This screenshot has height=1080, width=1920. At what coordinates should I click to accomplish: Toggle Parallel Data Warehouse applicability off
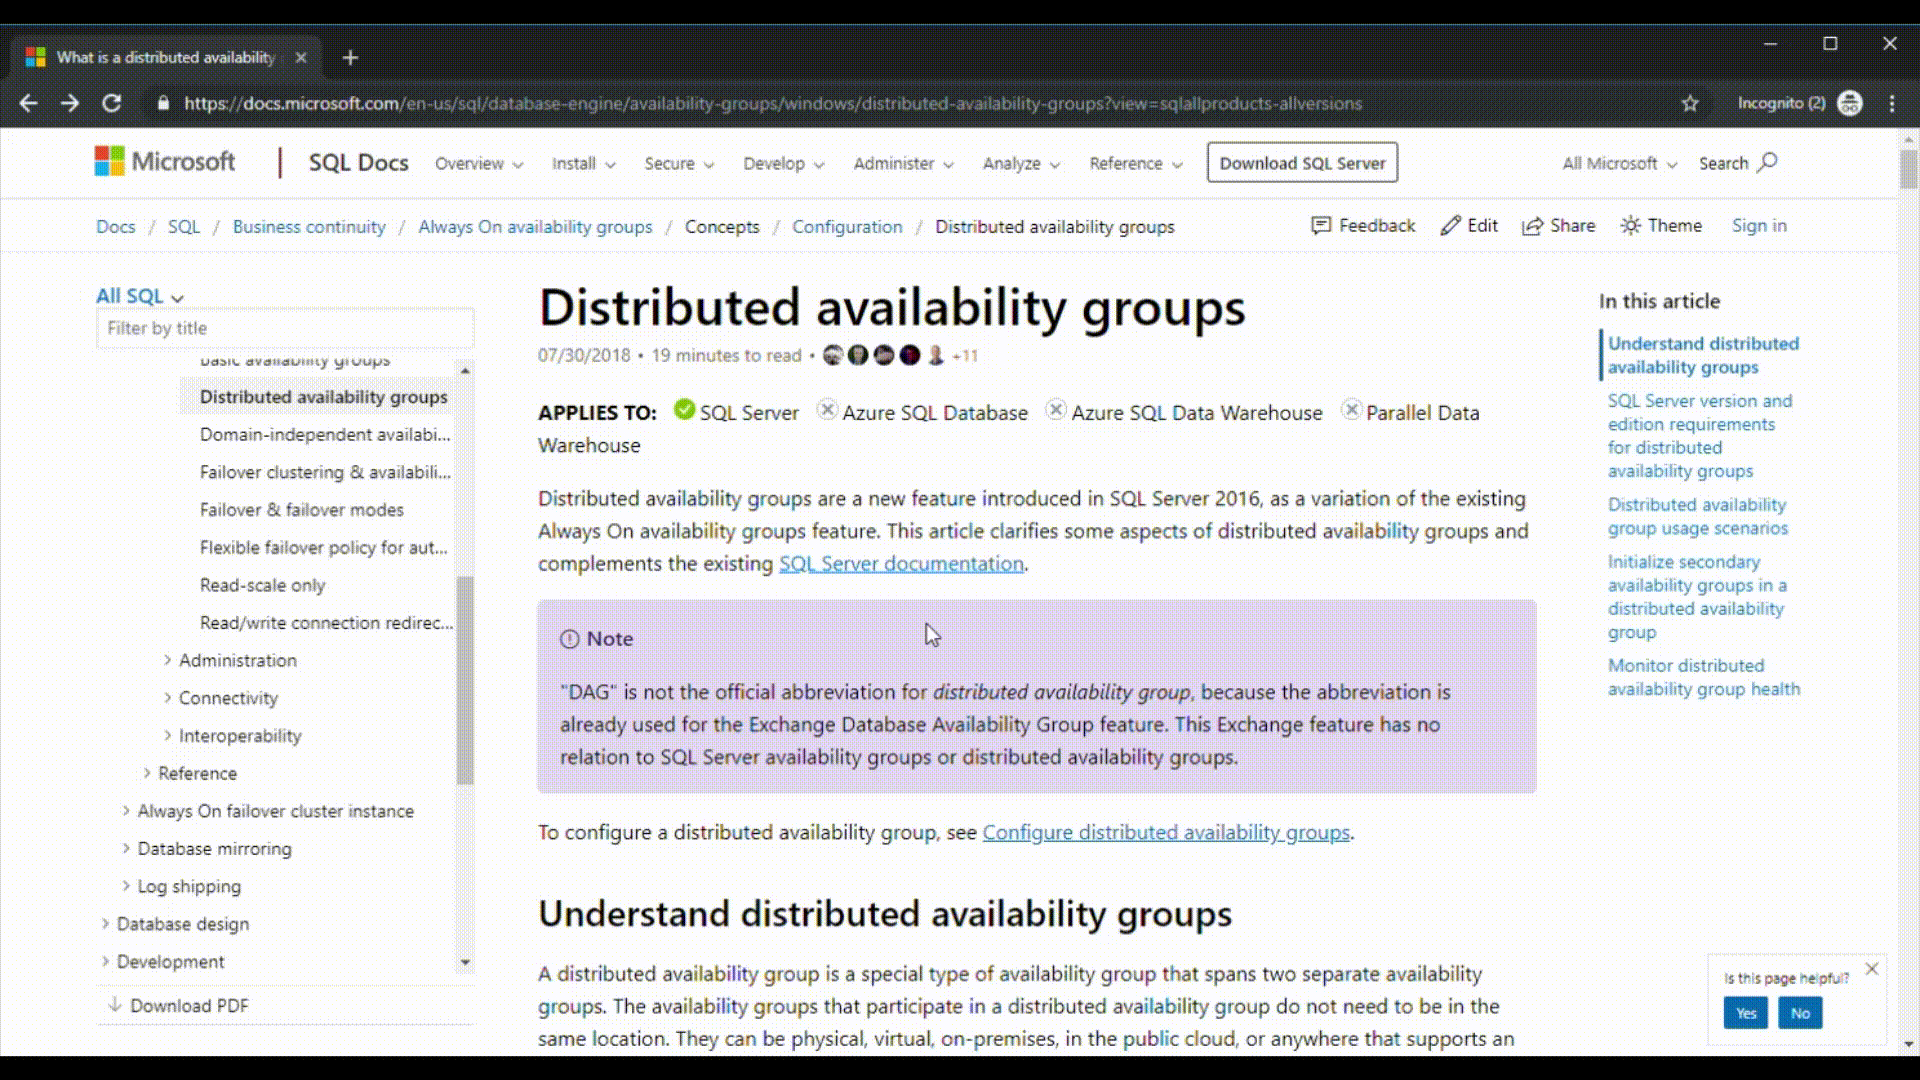point(1350,410)
